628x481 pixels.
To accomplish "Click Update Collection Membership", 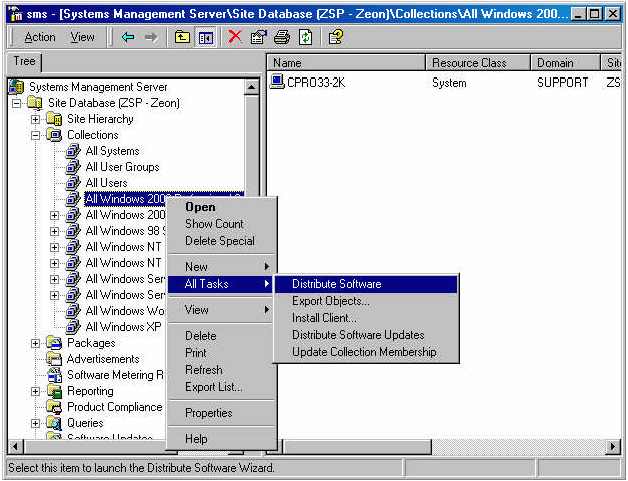I will [x=366, y=352].
